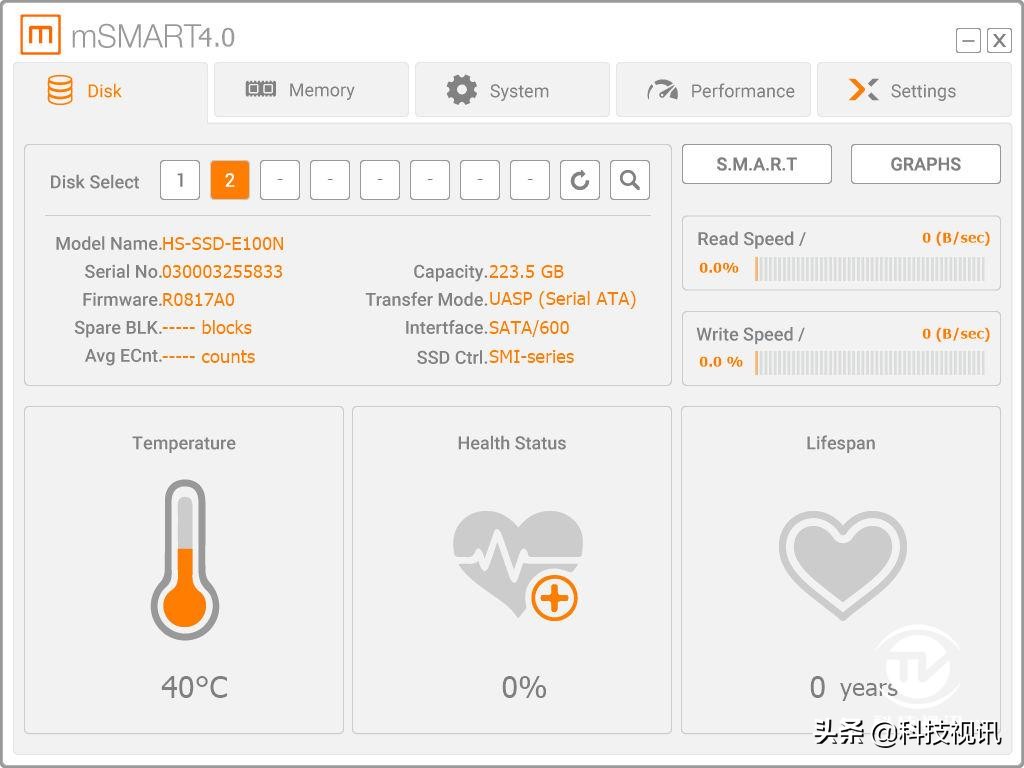Select disk 1

(x=180, y=180)
